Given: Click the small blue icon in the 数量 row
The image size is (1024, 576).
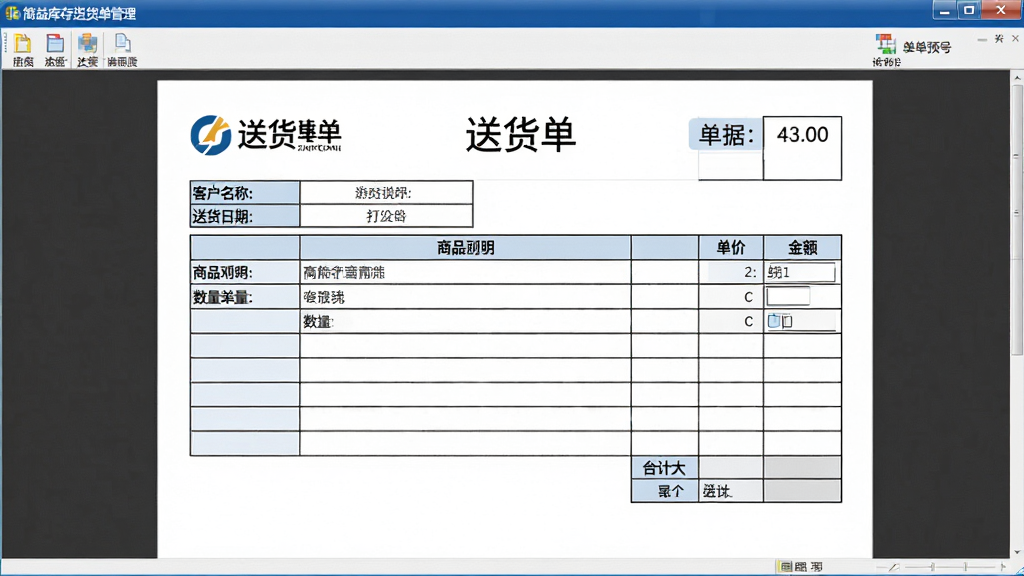Looking at the screenshot, I should click(x=774, y=321).
